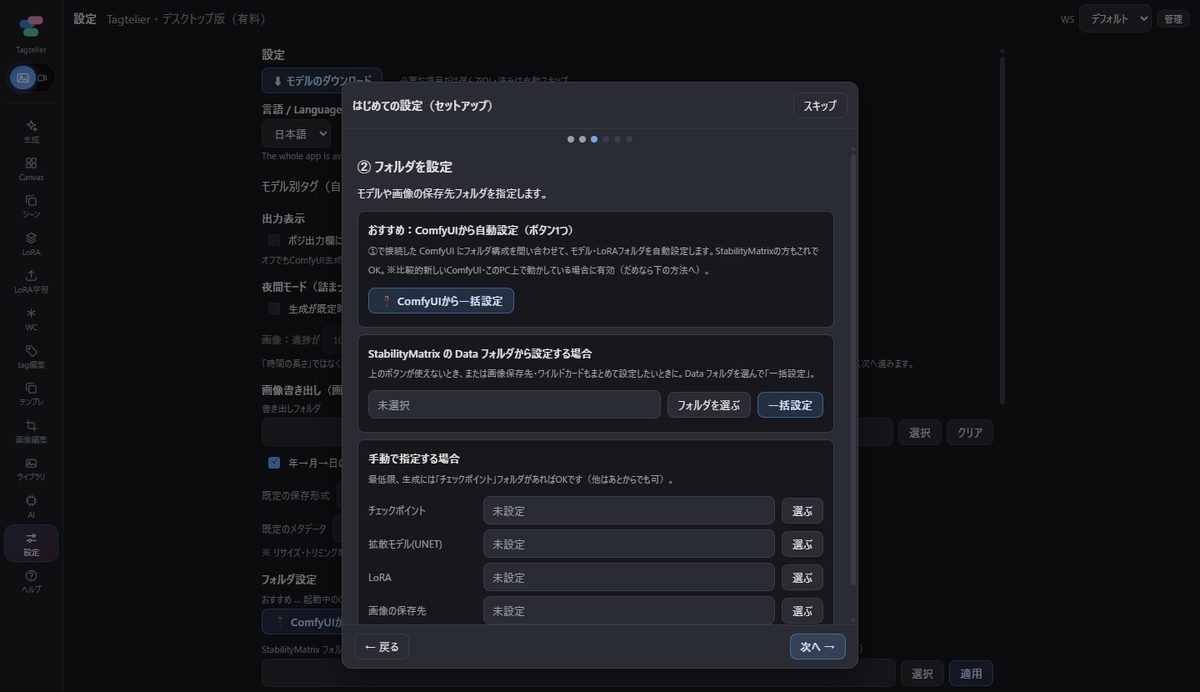Open the tag編集 section in sidebar
1200x692 pixels.
tap(31, 357)
